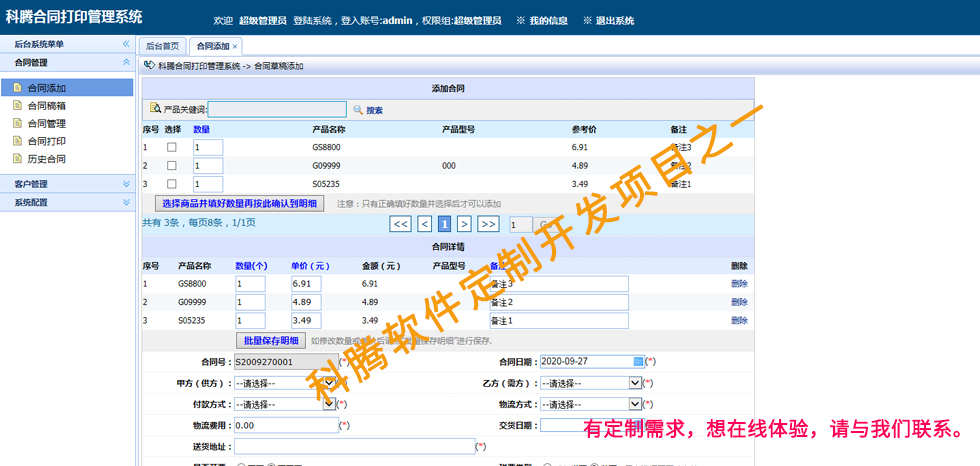Open the 甲方（供方） dropdown
The width and height of the screenshot is (980, 466).
click(286, 383)
